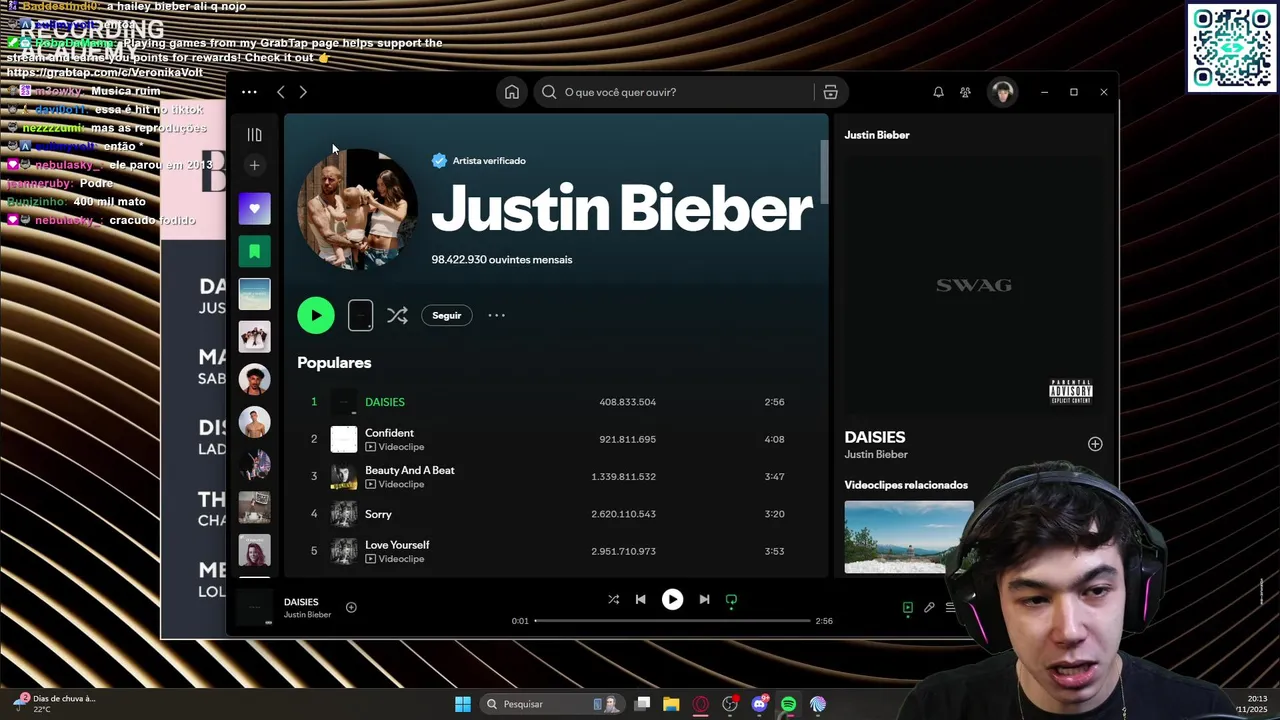
Task: Select the Beauty And A Beat track
Action: pyautogui.click(x=410, y=470)
